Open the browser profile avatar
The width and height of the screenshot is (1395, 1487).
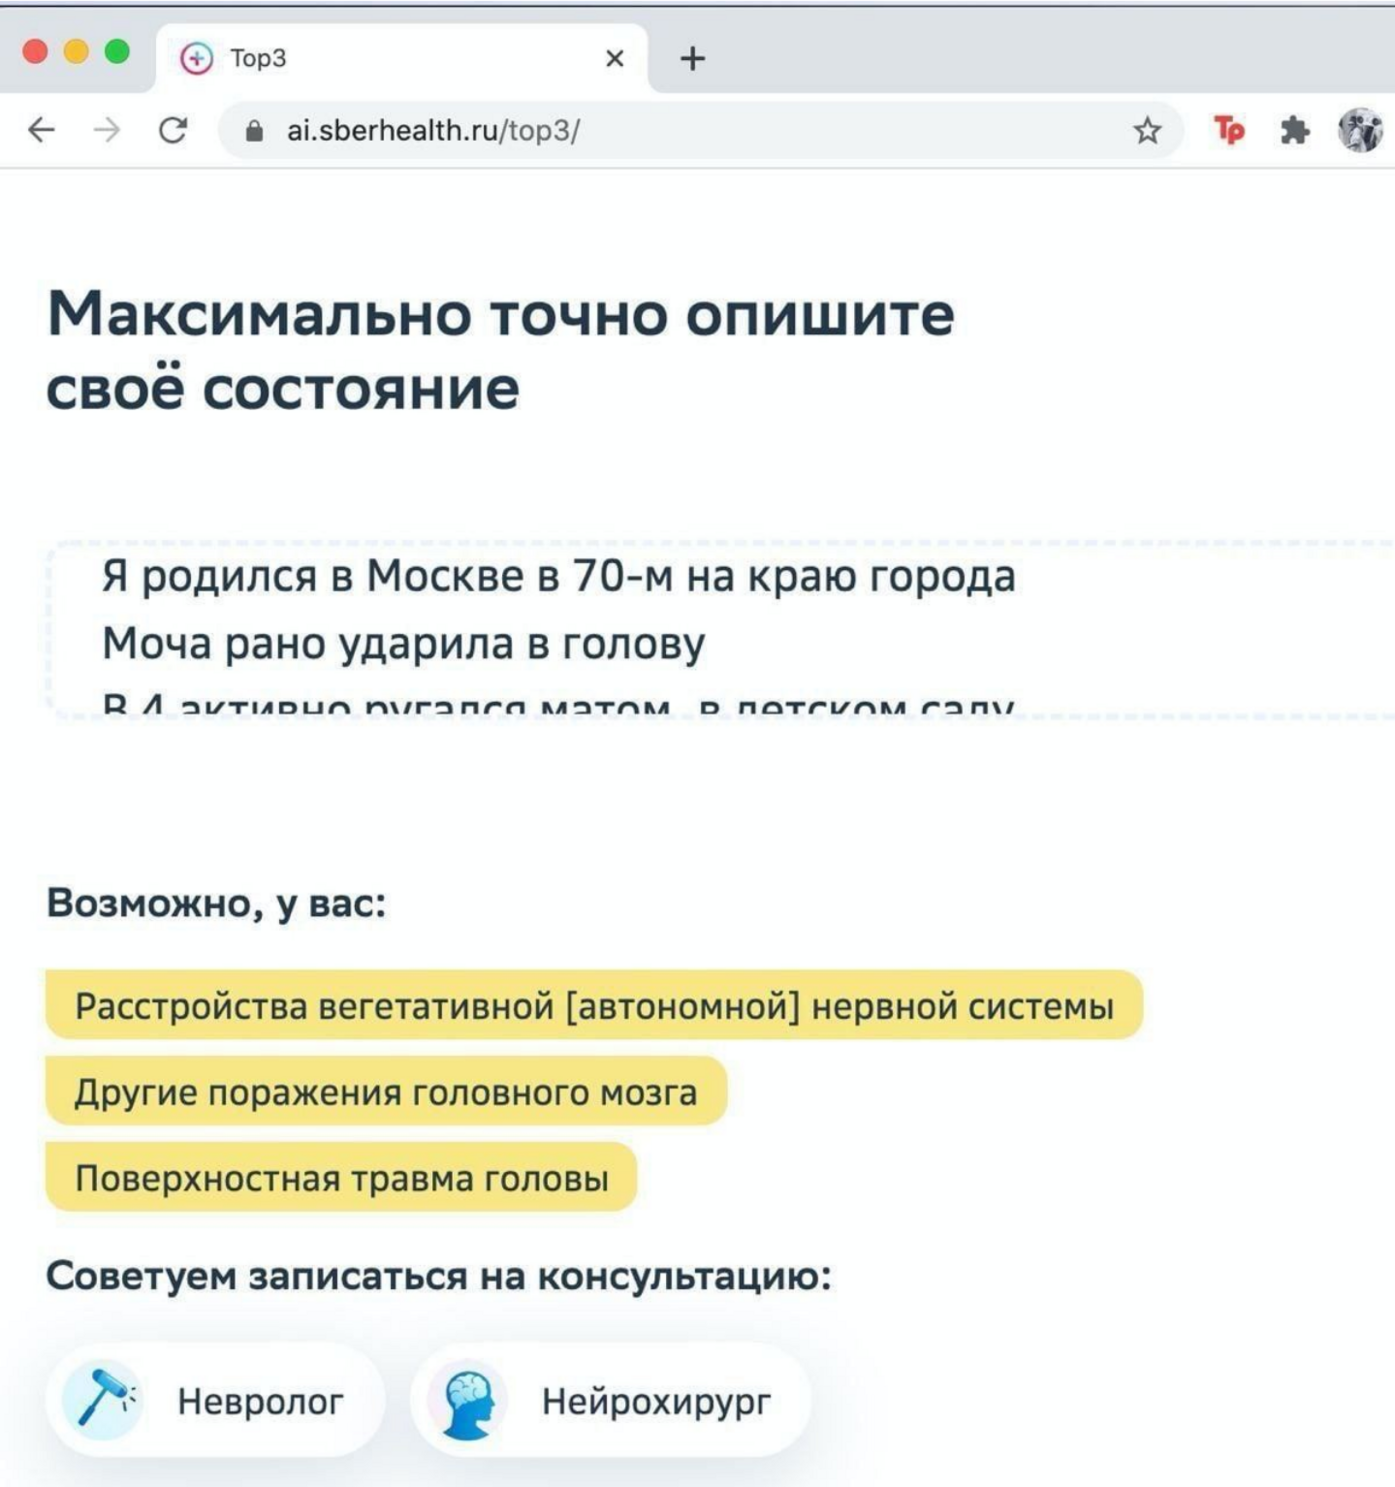point(1360,130)
